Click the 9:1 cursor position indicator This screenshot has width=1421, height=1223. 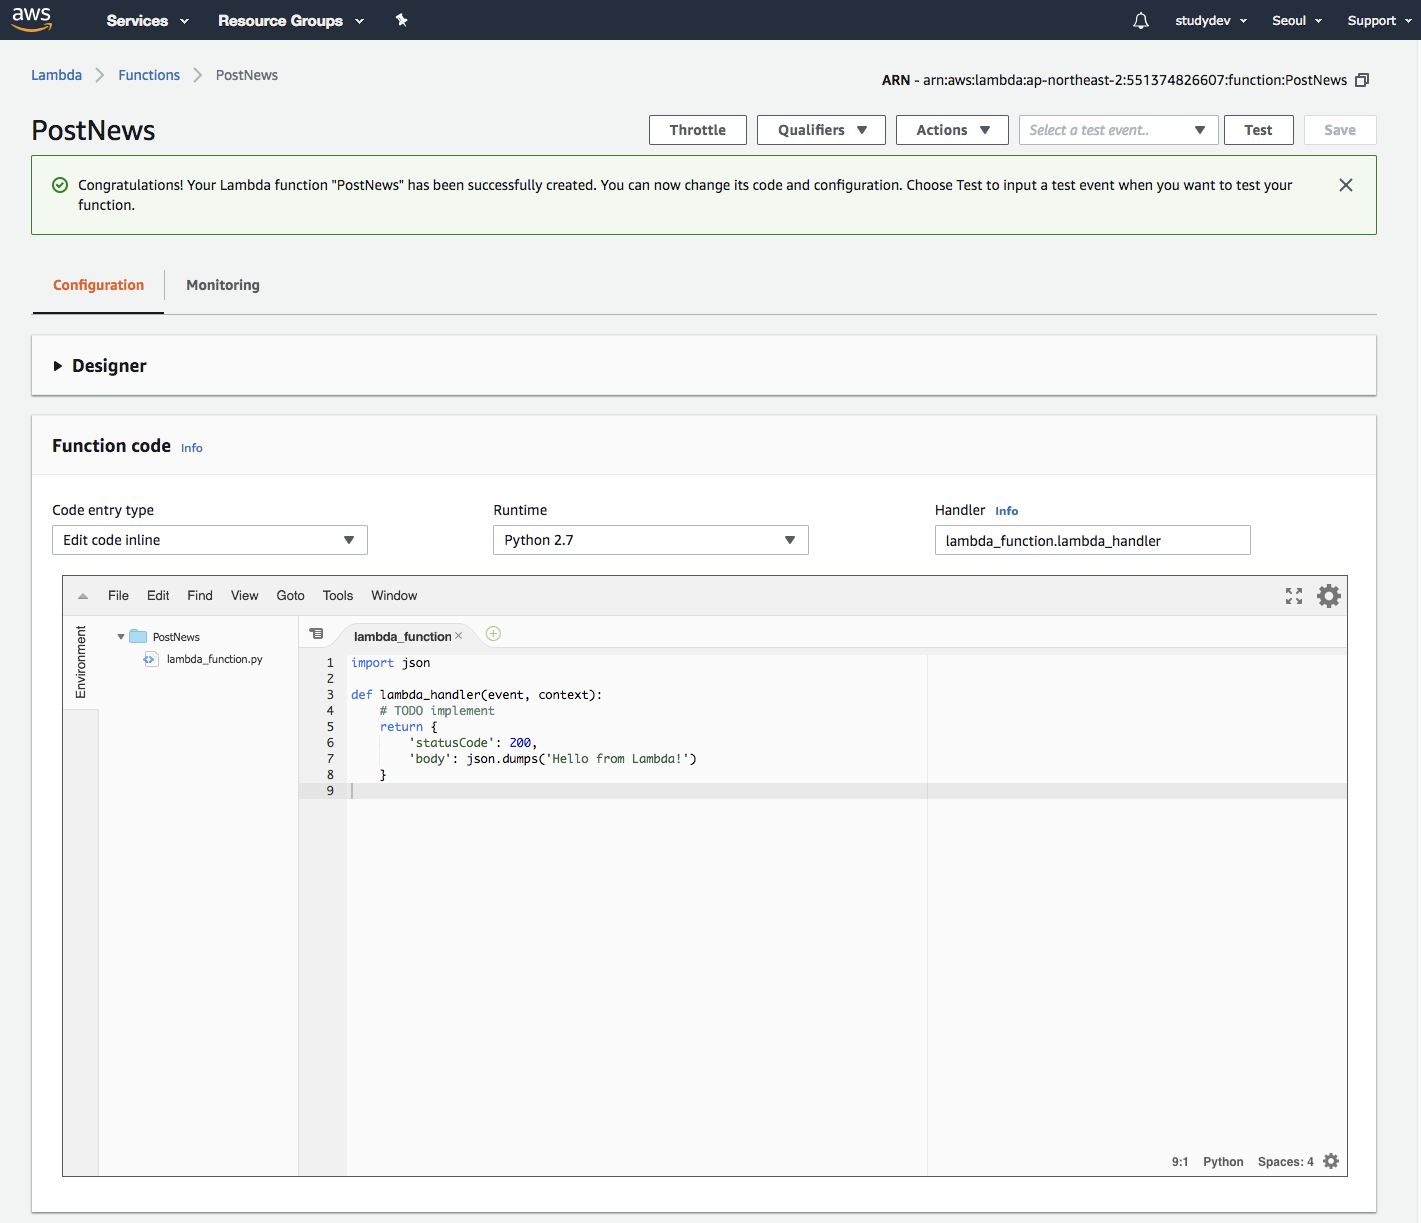(x=1180, y=1162)
